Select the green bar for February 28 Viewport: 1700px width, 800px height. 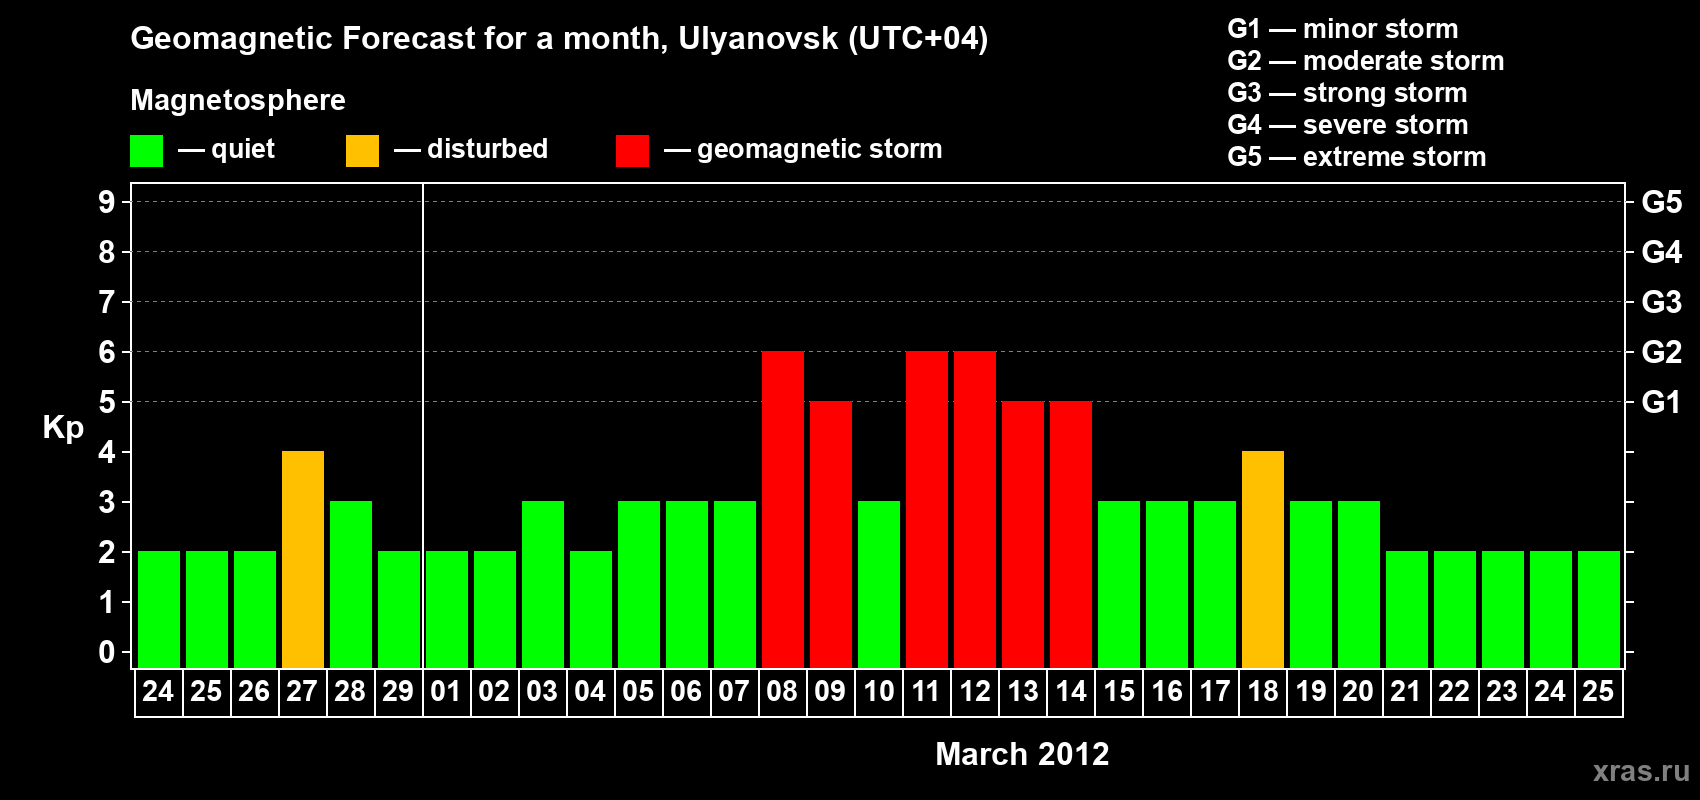[351, 584]
